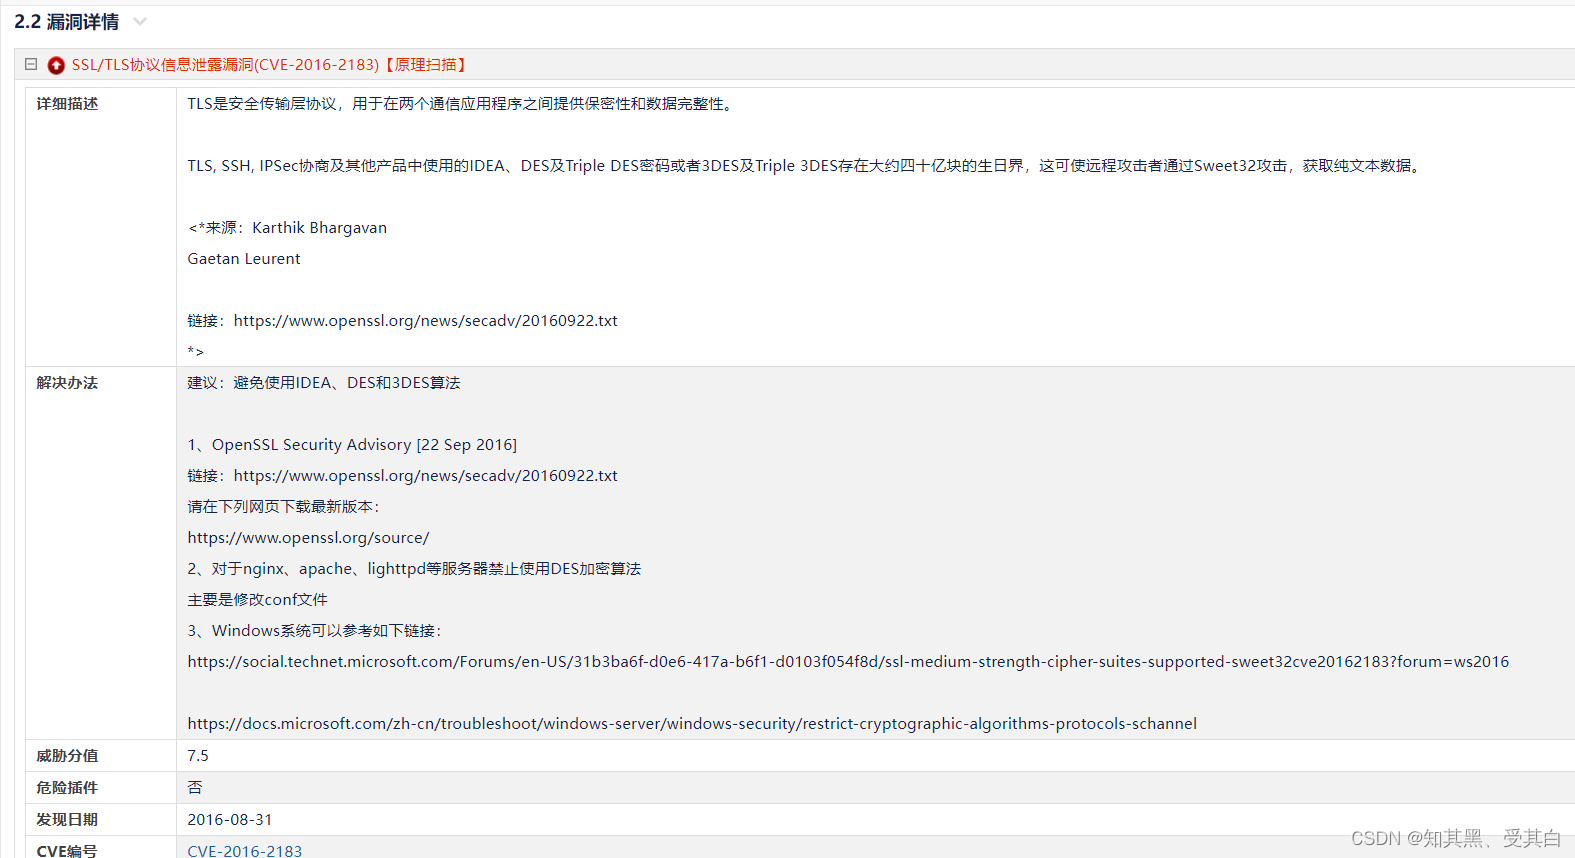Click openssl secadv URL in 解决办法
The height and width of the screenshot is (858, 1575).
coord(425,476)
